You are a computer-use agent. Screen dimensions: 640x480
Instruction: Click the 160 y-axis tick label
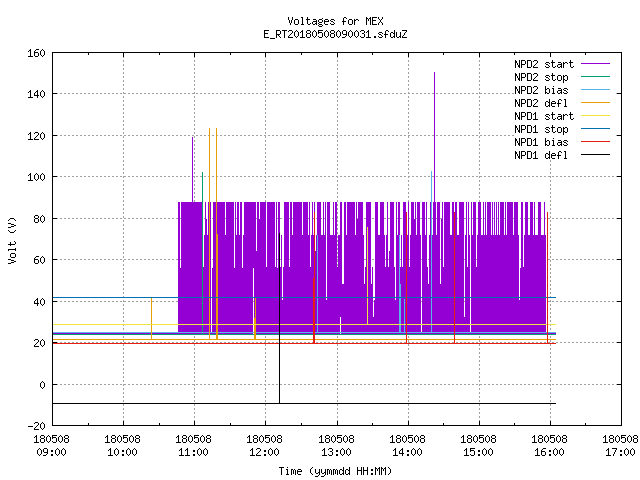point(36,53)
